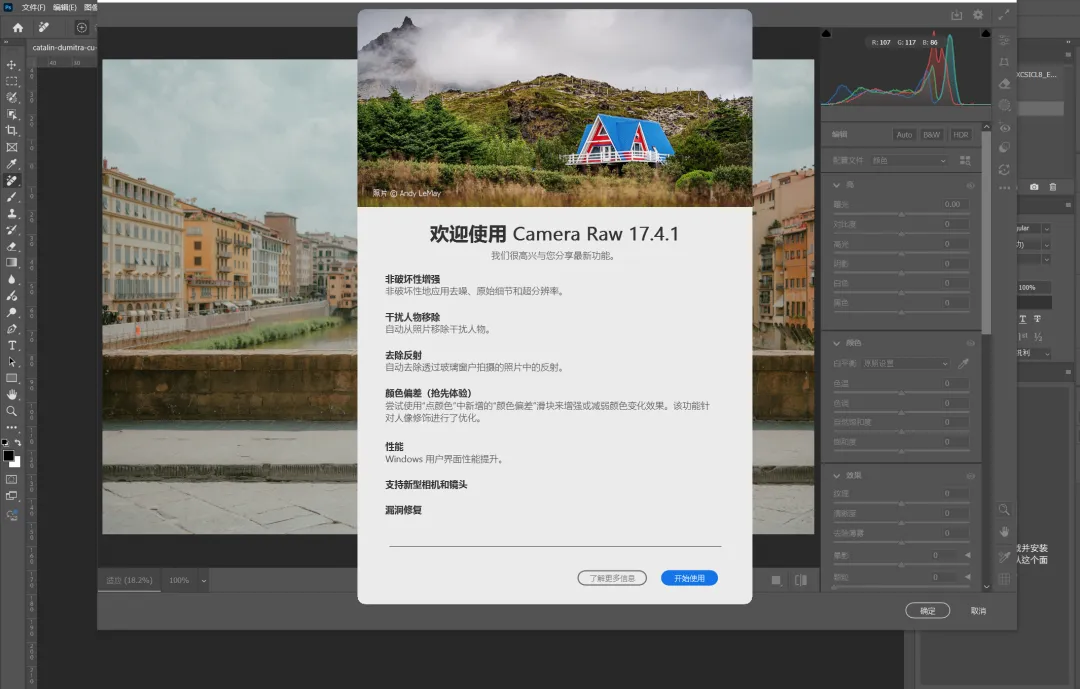Image resolution: width=1080 pixels, height=689 pixels.
Task: Click the 曝光 exposure slider handle
Action: coord(901,214)
